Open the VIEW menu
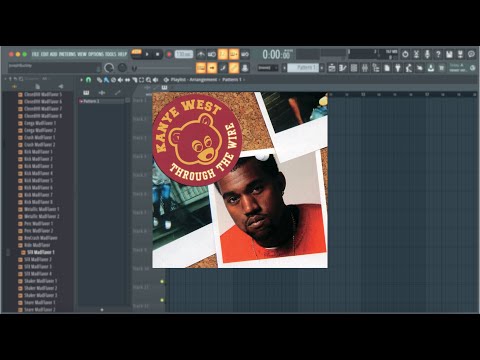Image resolution: width=480 pixels, height=360 pixels. [x=82, y=54]
